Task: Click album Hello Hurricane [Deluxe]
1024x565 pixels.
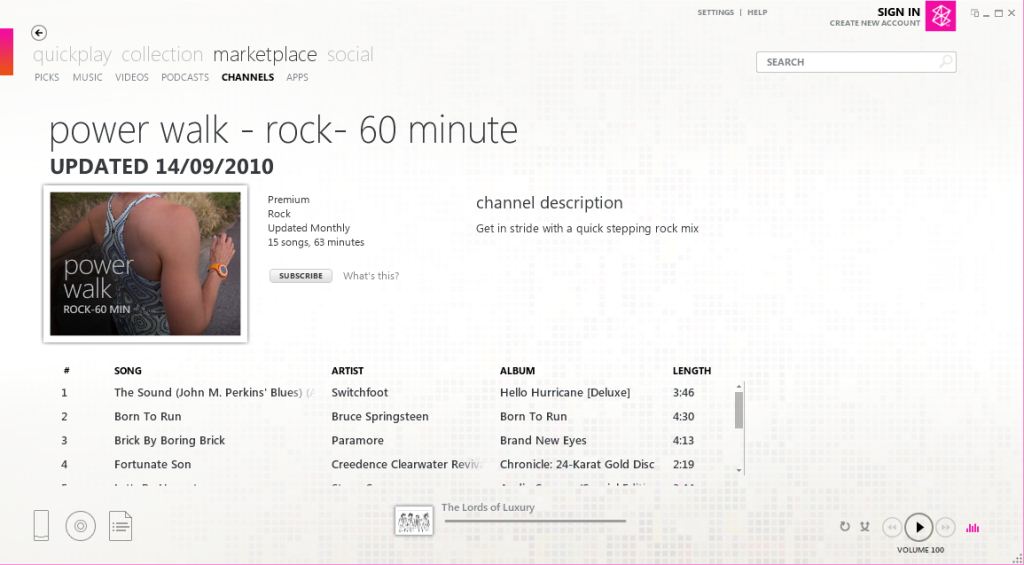Action: tap(565, 393)
